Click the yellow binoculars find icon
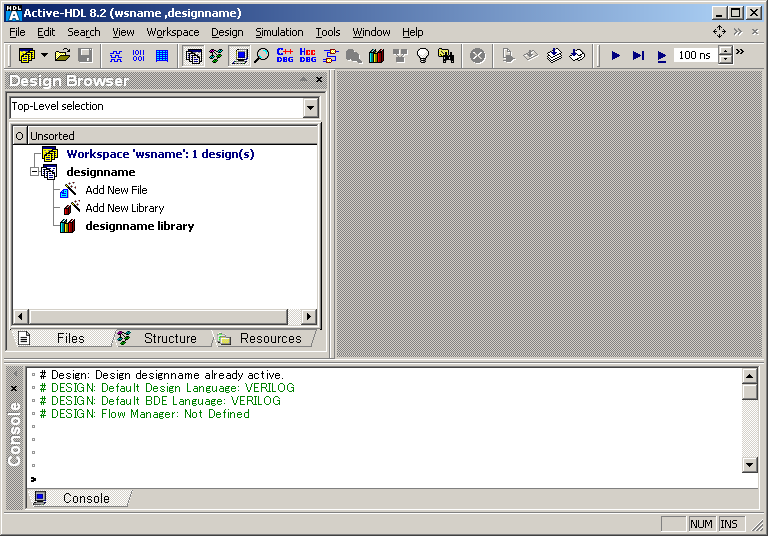The image size is (768, 536). [446, 56]
